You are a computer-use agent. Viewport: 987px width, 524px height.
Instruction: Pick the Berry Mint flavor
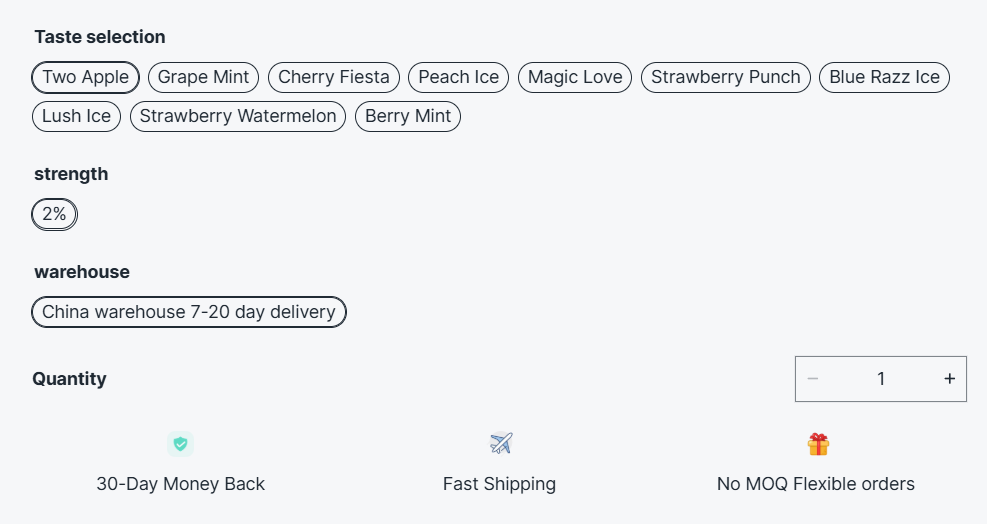pyautogui.click(x=408, y=116)
